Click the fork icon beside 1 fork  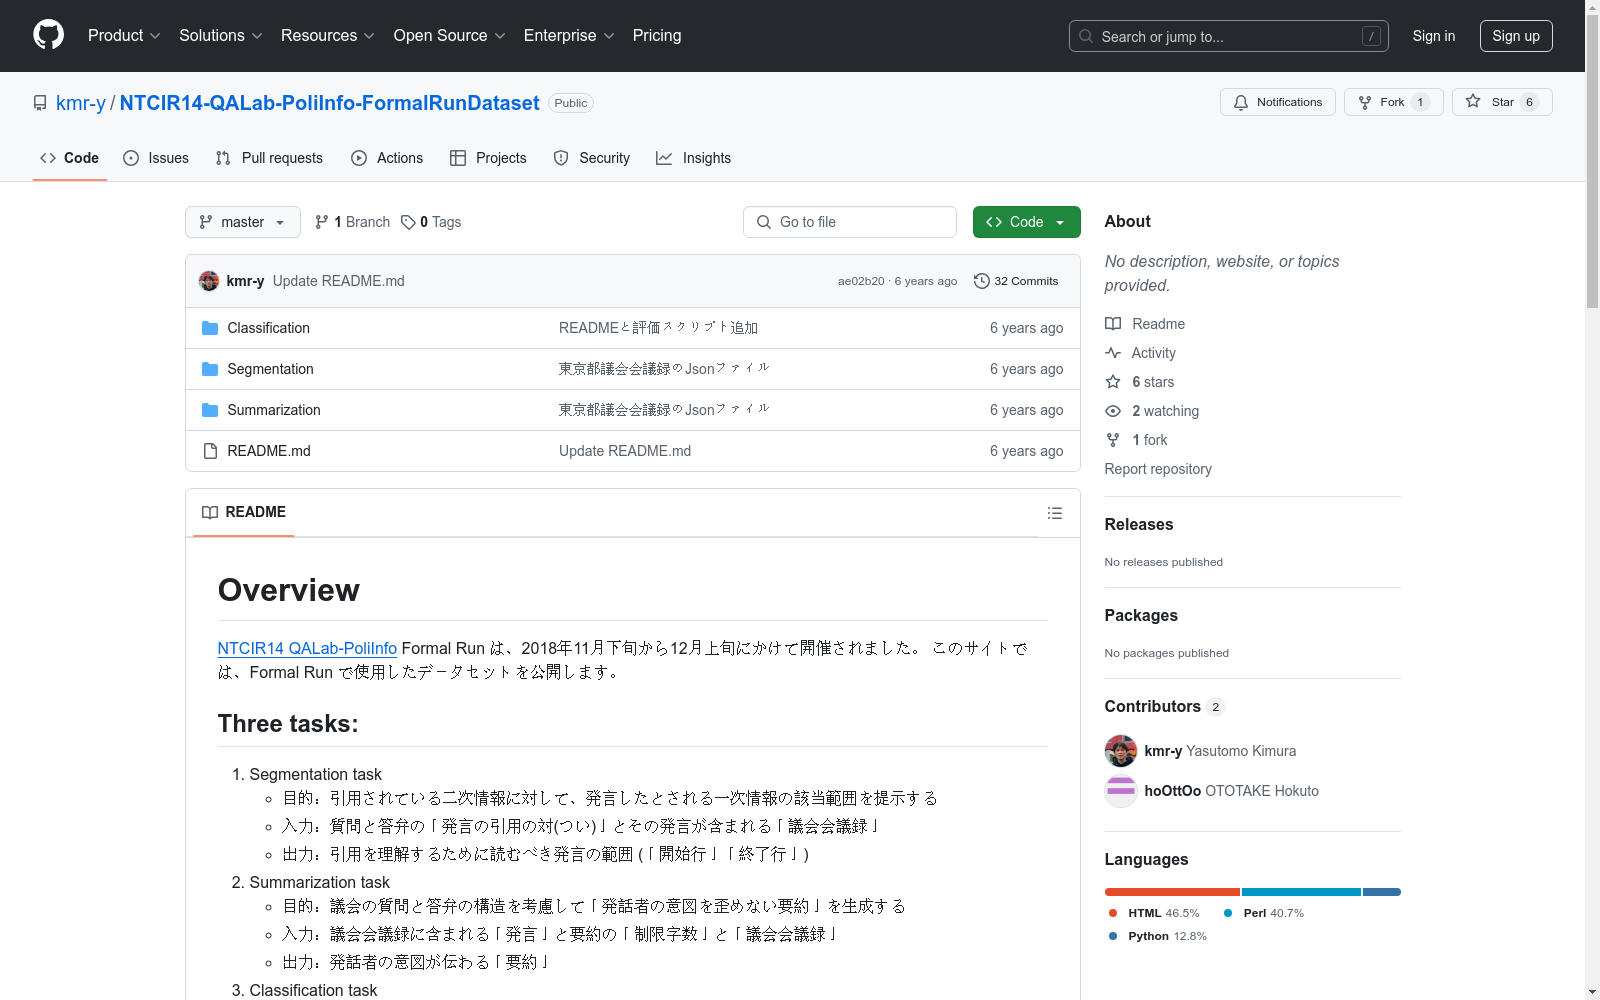(1113, 440)
